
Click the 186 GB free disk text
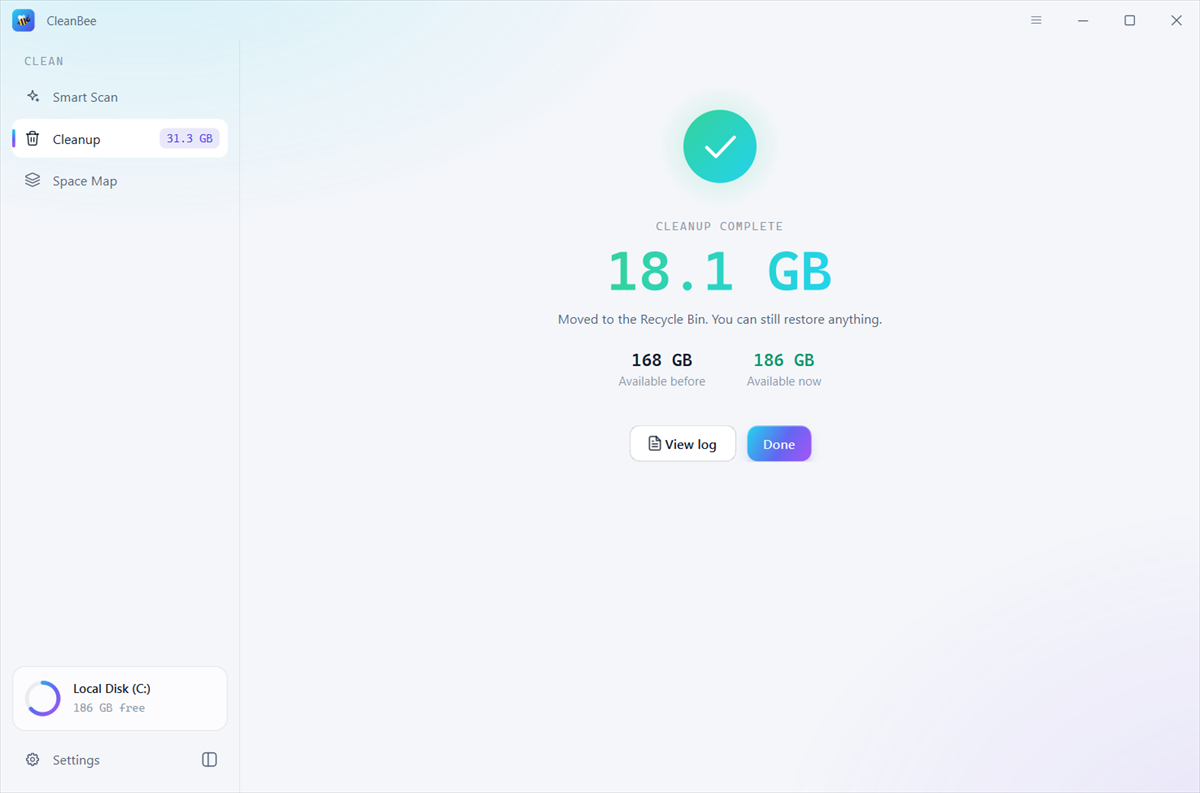tap(109, 708)
